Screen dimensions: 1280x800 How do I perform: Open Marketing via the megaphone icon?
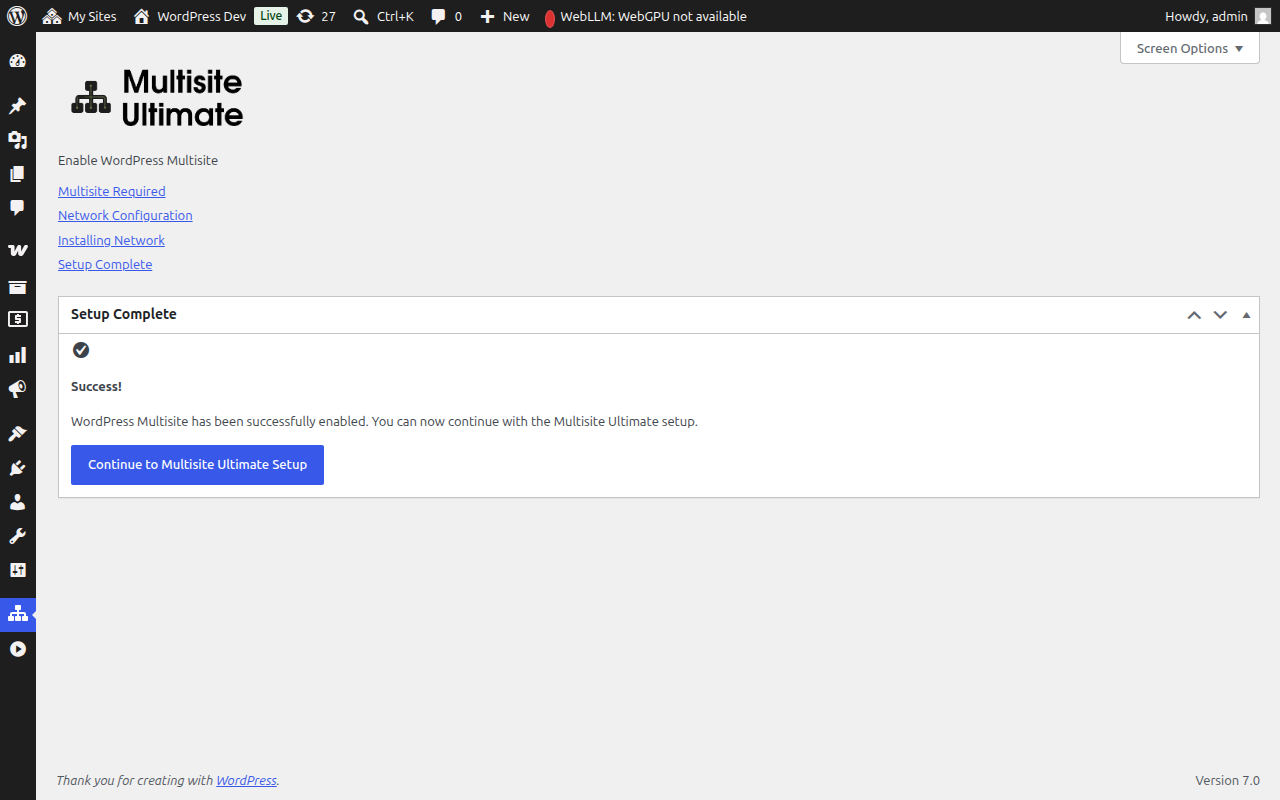click(17, 389)
